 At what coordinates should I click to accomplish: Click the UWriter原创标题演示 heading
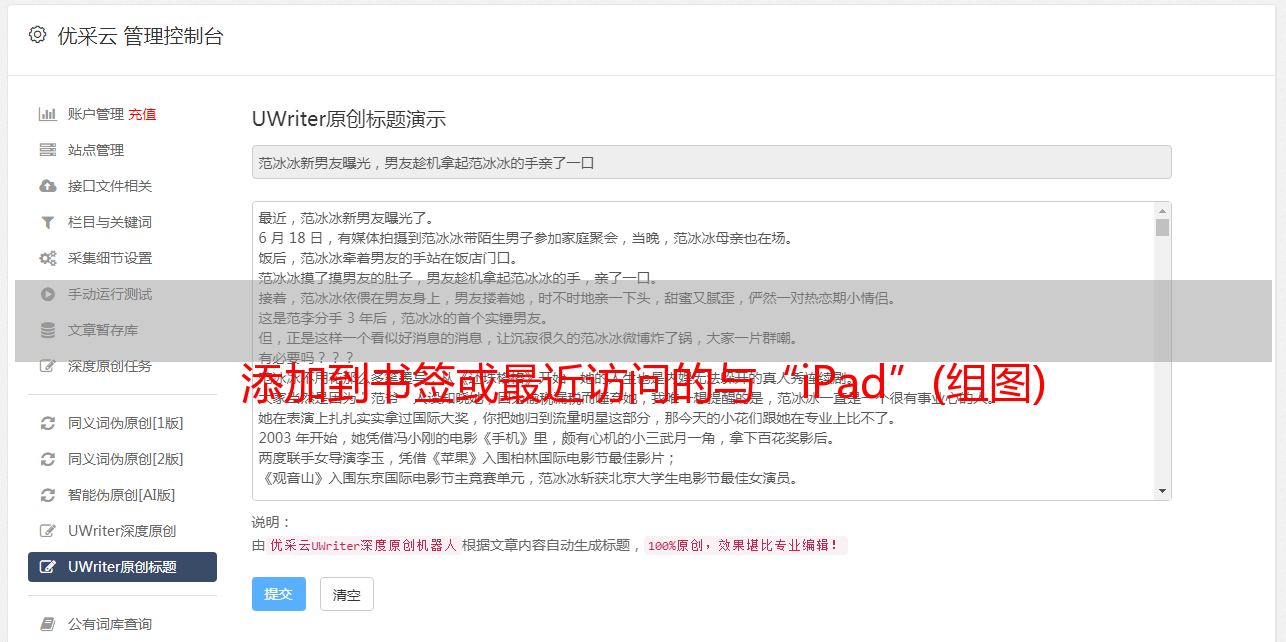pos(349,119)
